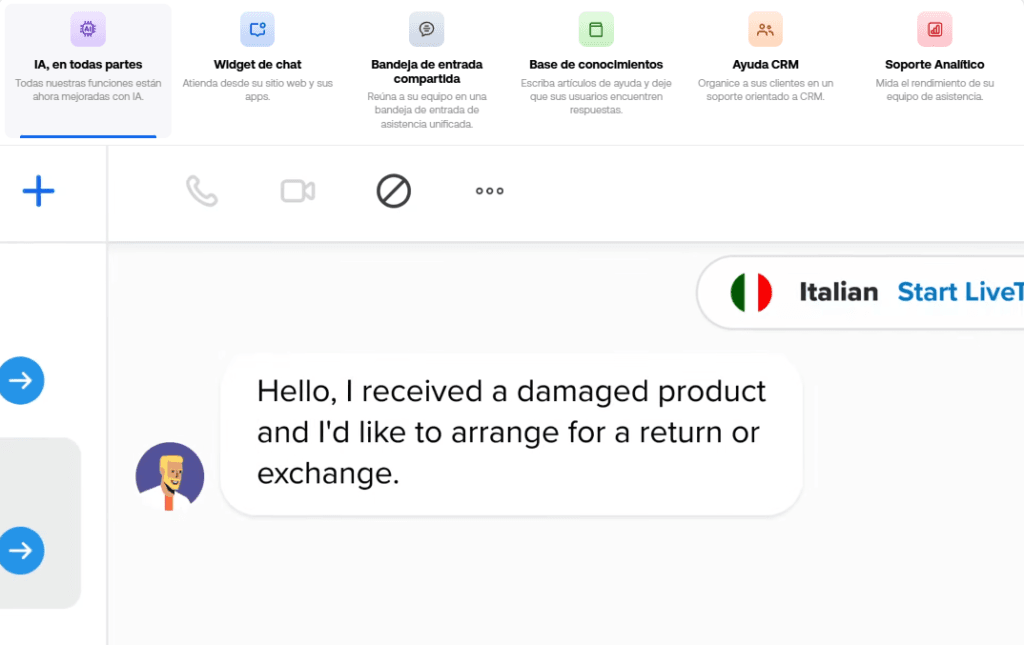The image size is (1024, 645).
Task: Click the AI chip icon
Action: tap(88, 30)
